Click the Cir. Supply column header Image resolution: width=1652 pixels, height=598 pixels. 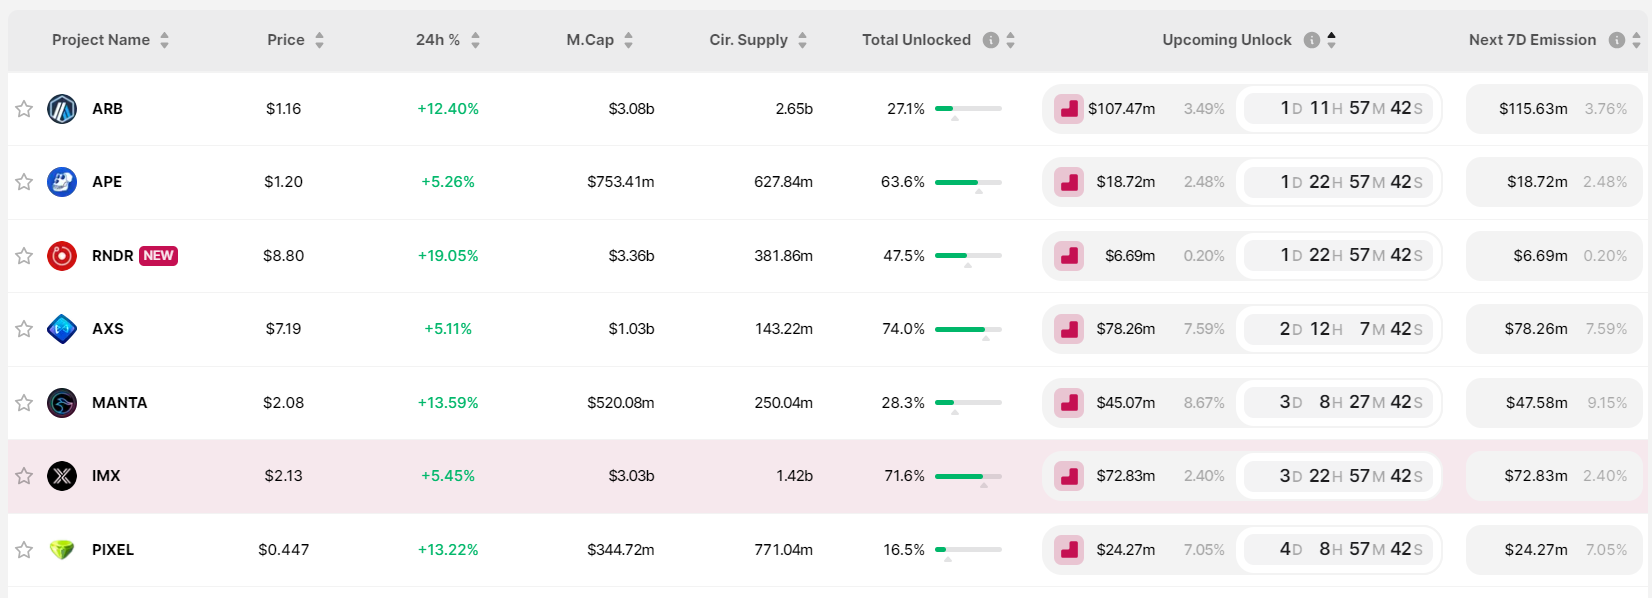coord(748,40)
